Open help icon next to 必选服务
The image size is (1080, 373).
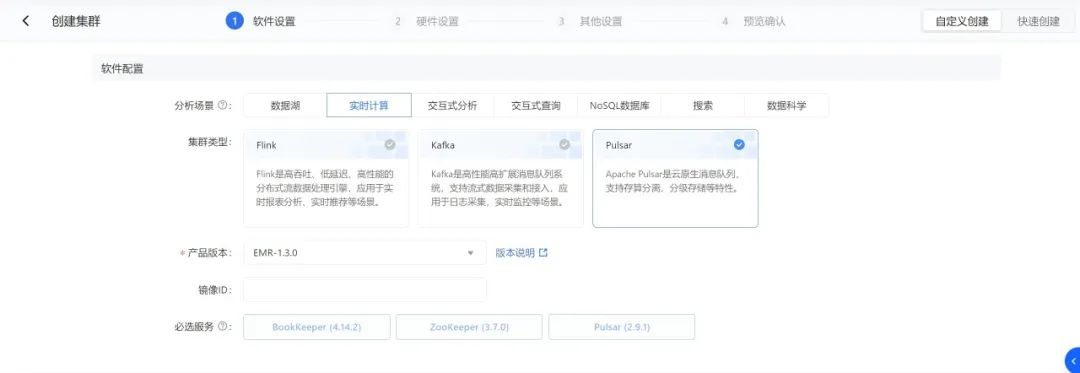click(x=222, y=327)
